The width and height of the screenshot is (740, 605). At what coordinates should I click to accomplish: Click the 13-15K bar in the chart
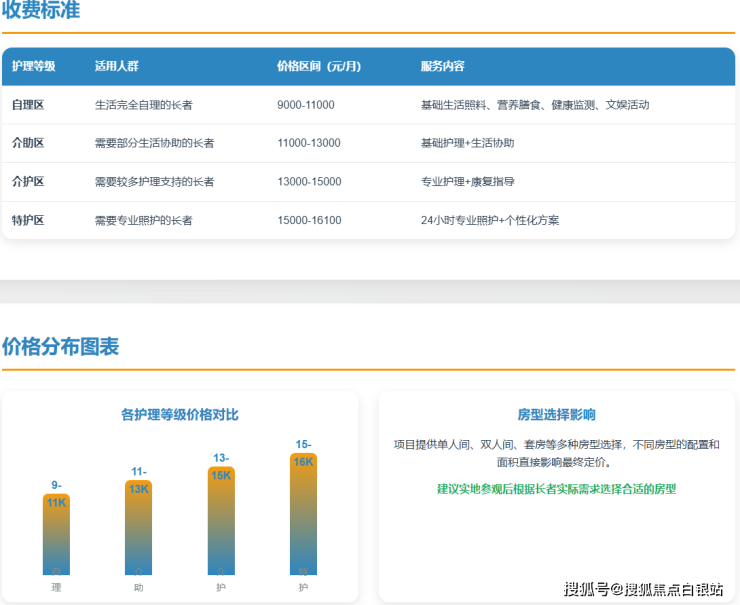coord(221,520)
